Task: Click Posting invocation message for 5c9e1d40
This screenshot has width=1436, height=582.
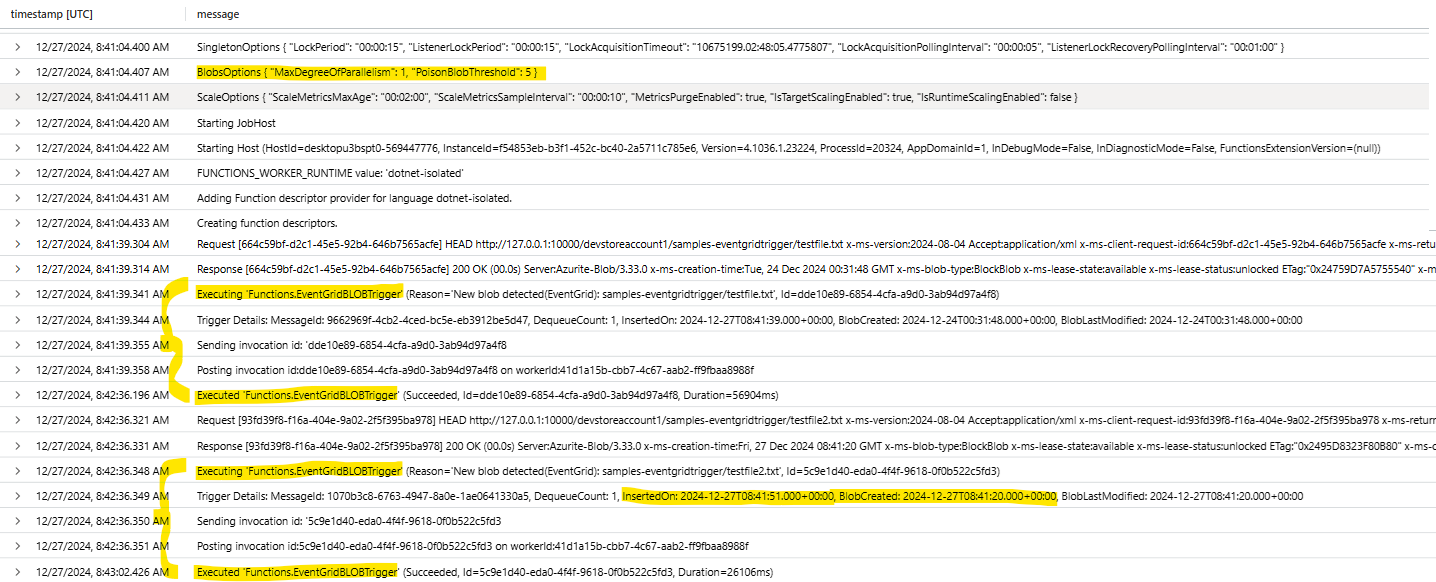Action: pos(472,546)
